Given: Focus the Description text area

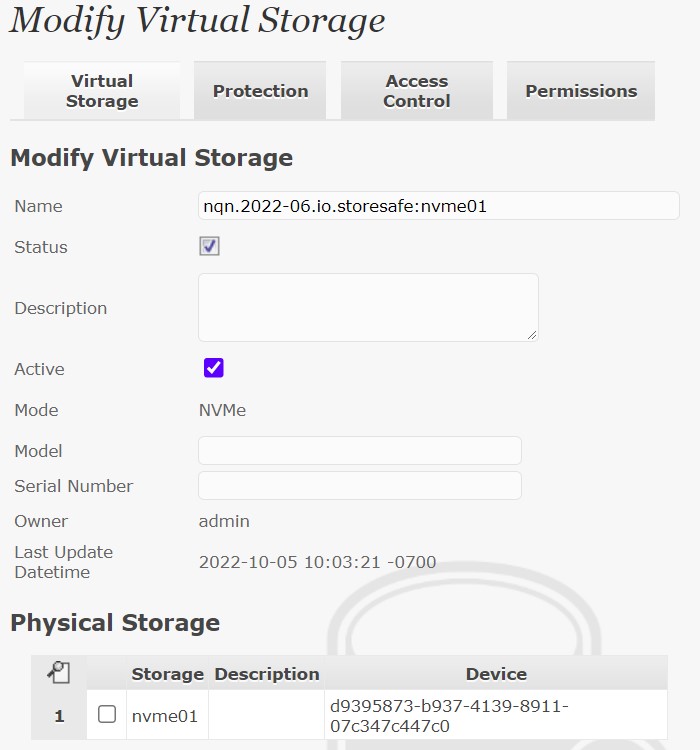Looking at the screenshot, I should pyautogui.click(x=368, y=308).
